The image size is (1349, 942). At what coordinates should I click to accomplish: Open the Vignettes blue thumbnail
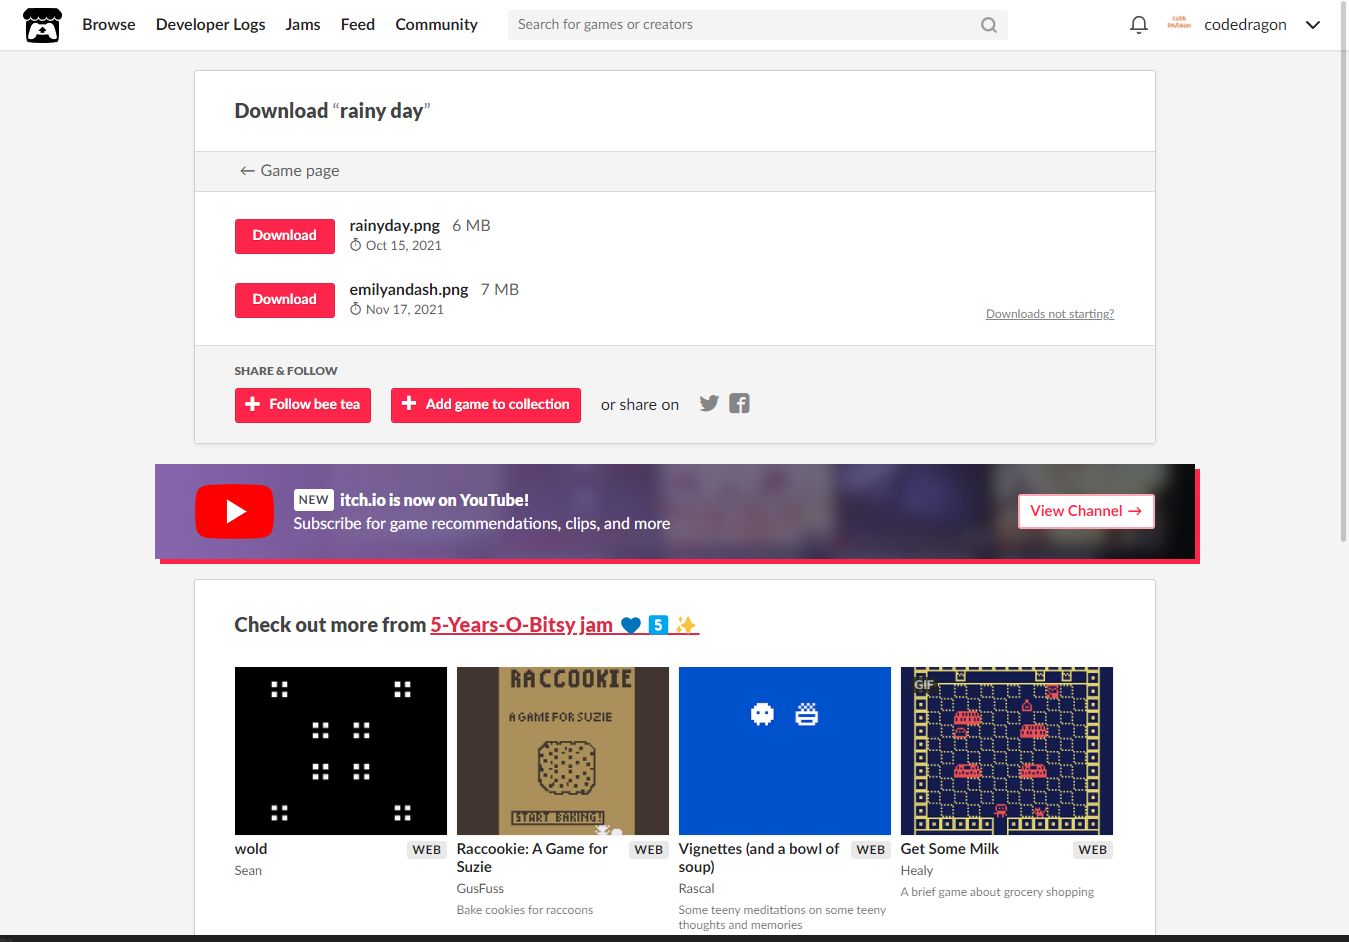(785, 751)
